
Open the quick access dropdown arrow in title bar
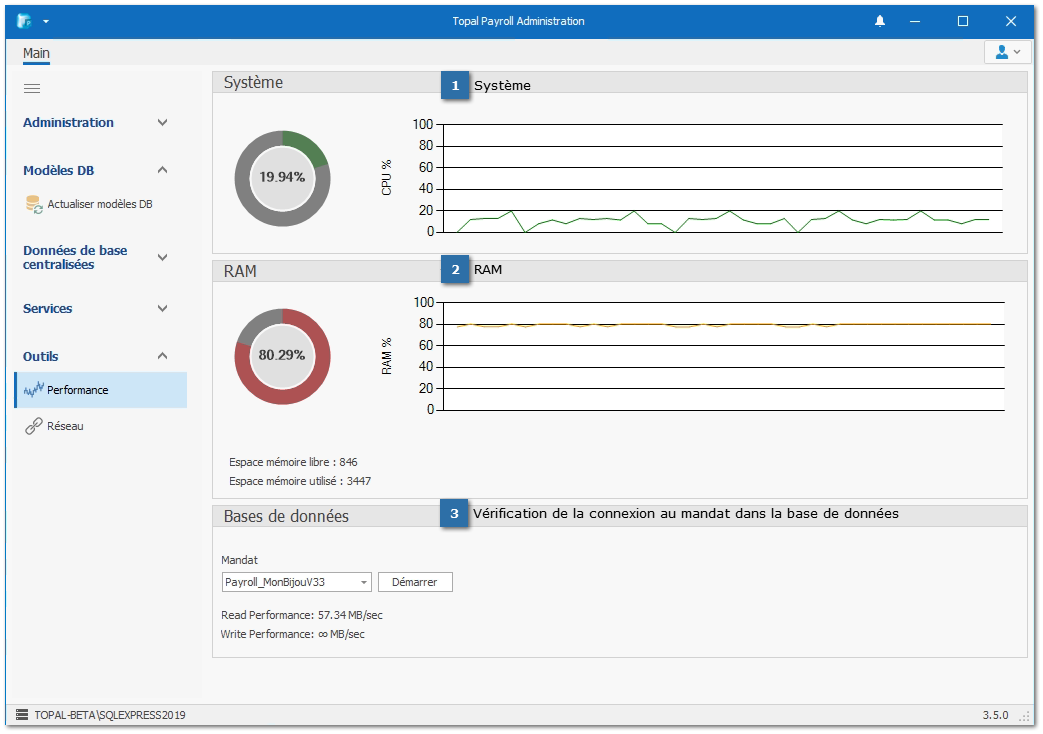(x=46, y=21)
